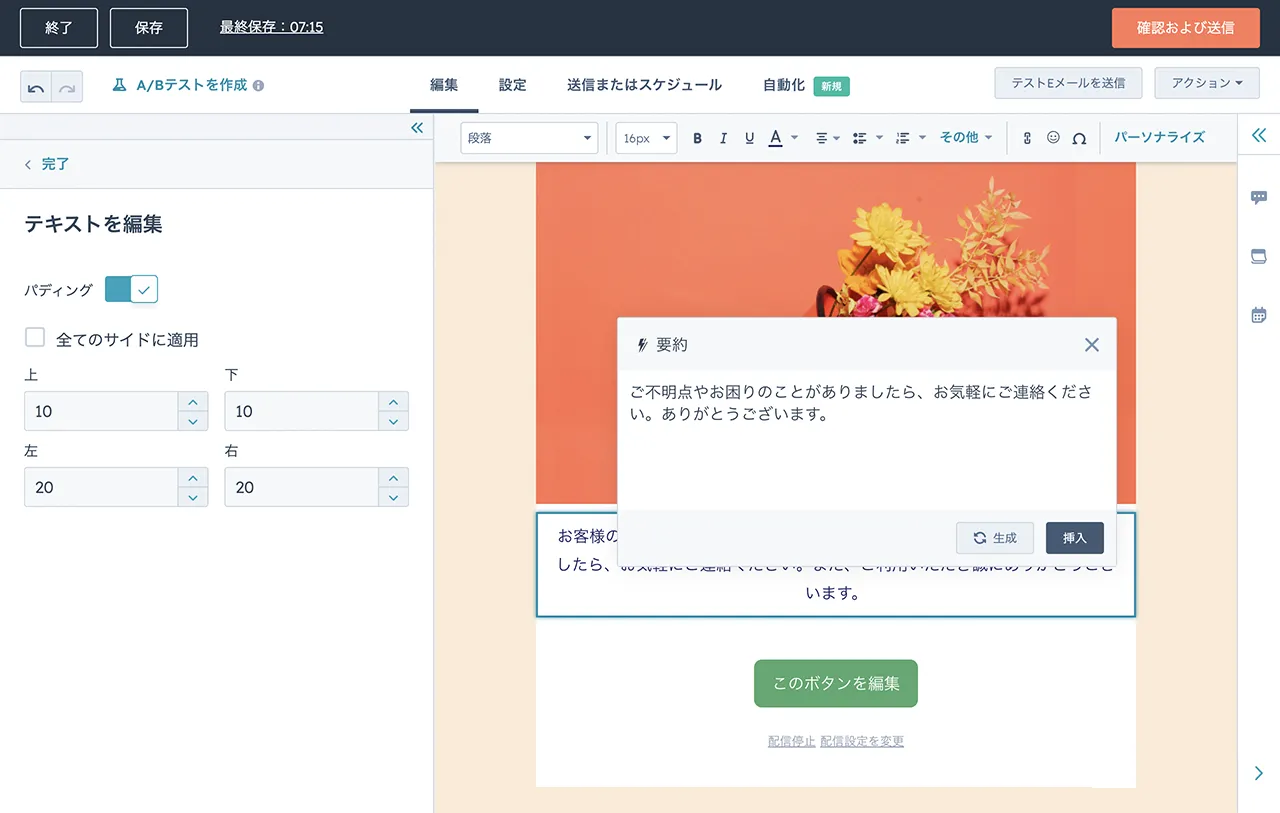Click the undo arrow icon
The height and width of the screenshot is (813, 1280).
point(36,87)
